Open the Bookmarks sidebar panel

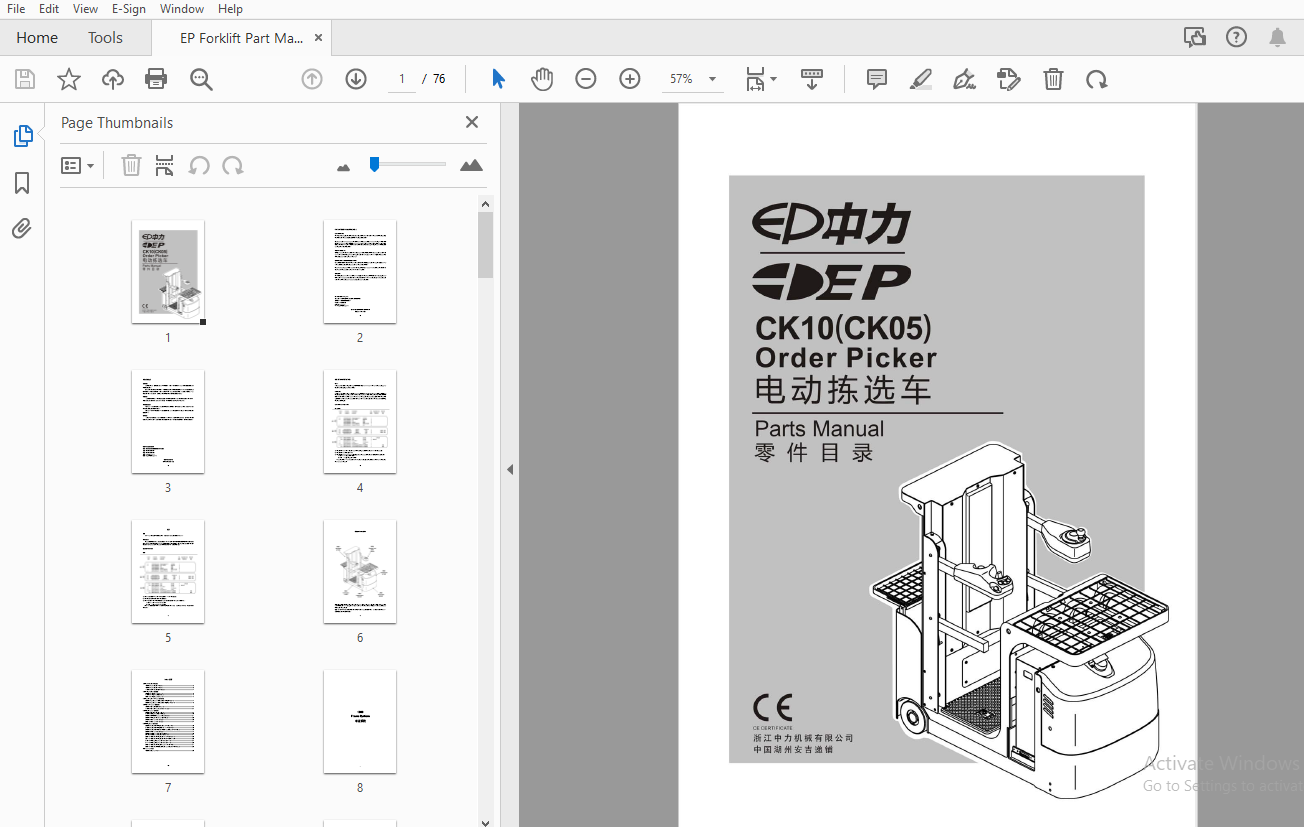(22, 183)
